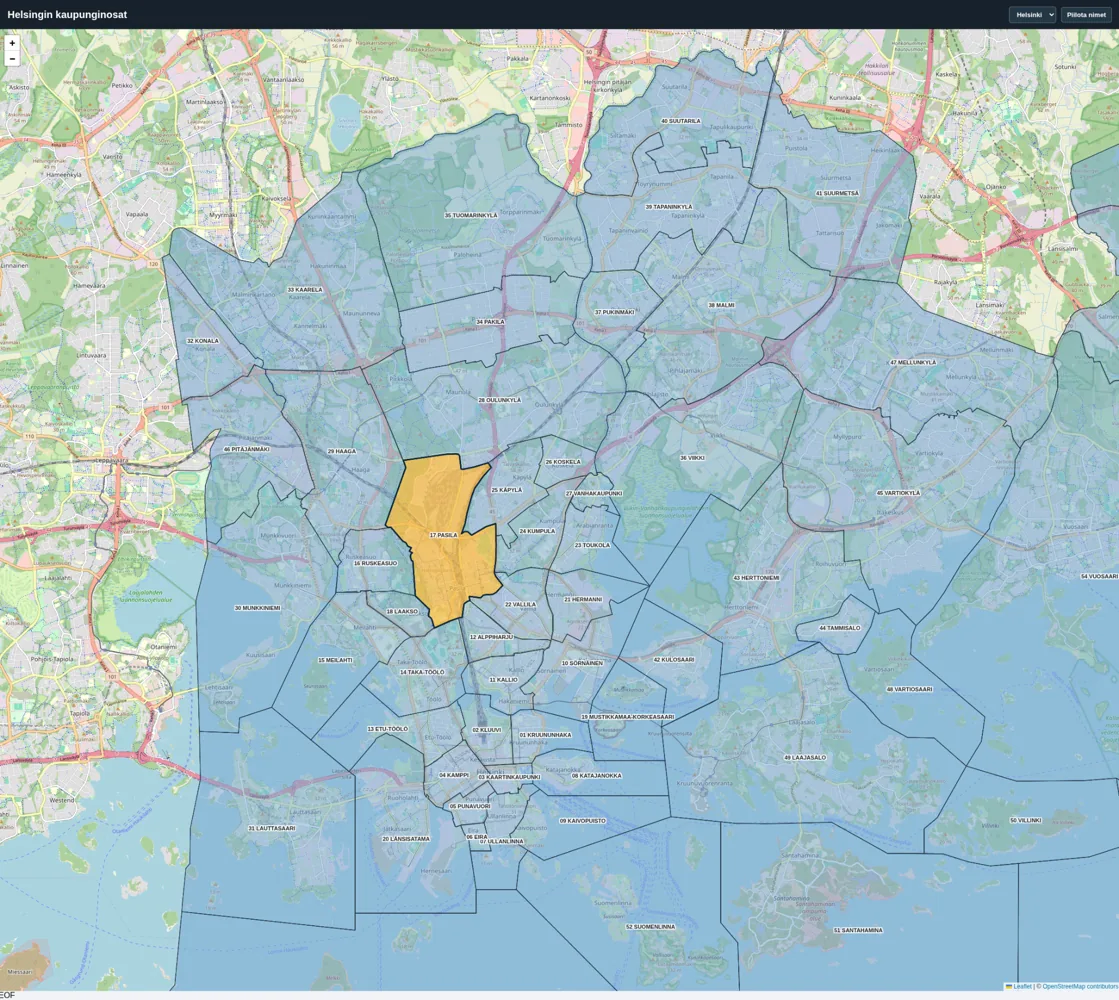Screen dimensions: 1119x1000
Task: Click the 47 MELLUNKYLÄ label
Action: pos(913,363)
